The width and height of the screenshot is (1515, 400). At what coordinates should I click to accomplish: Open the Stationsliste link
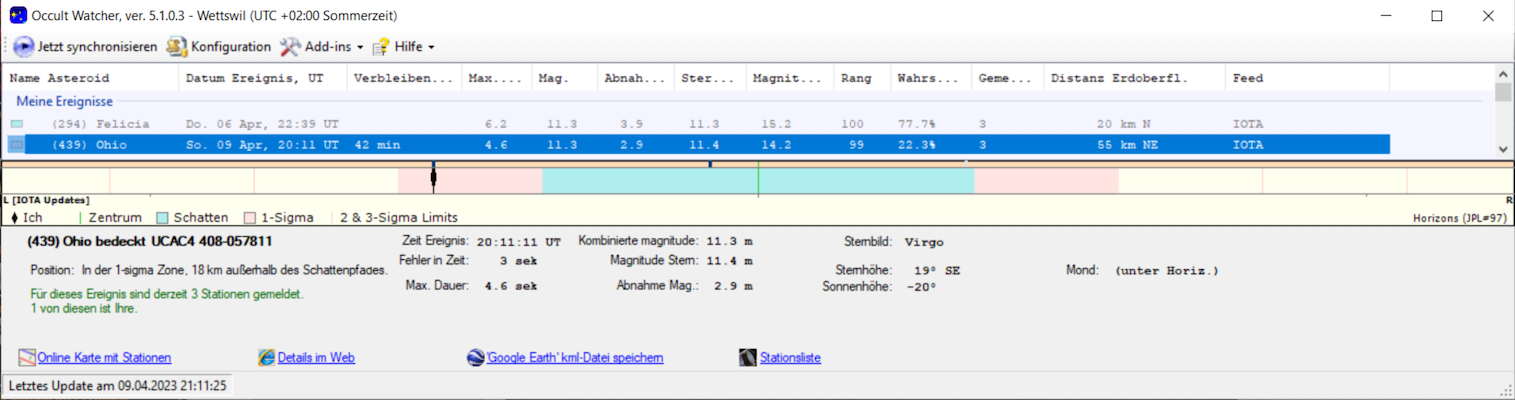point(790,358)
